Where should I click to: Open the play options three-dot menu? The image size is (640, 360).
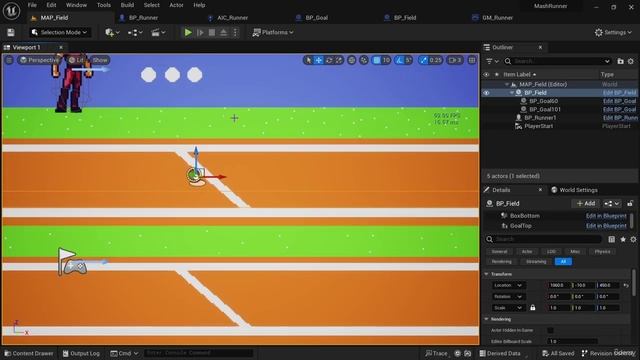pos(235,32)
